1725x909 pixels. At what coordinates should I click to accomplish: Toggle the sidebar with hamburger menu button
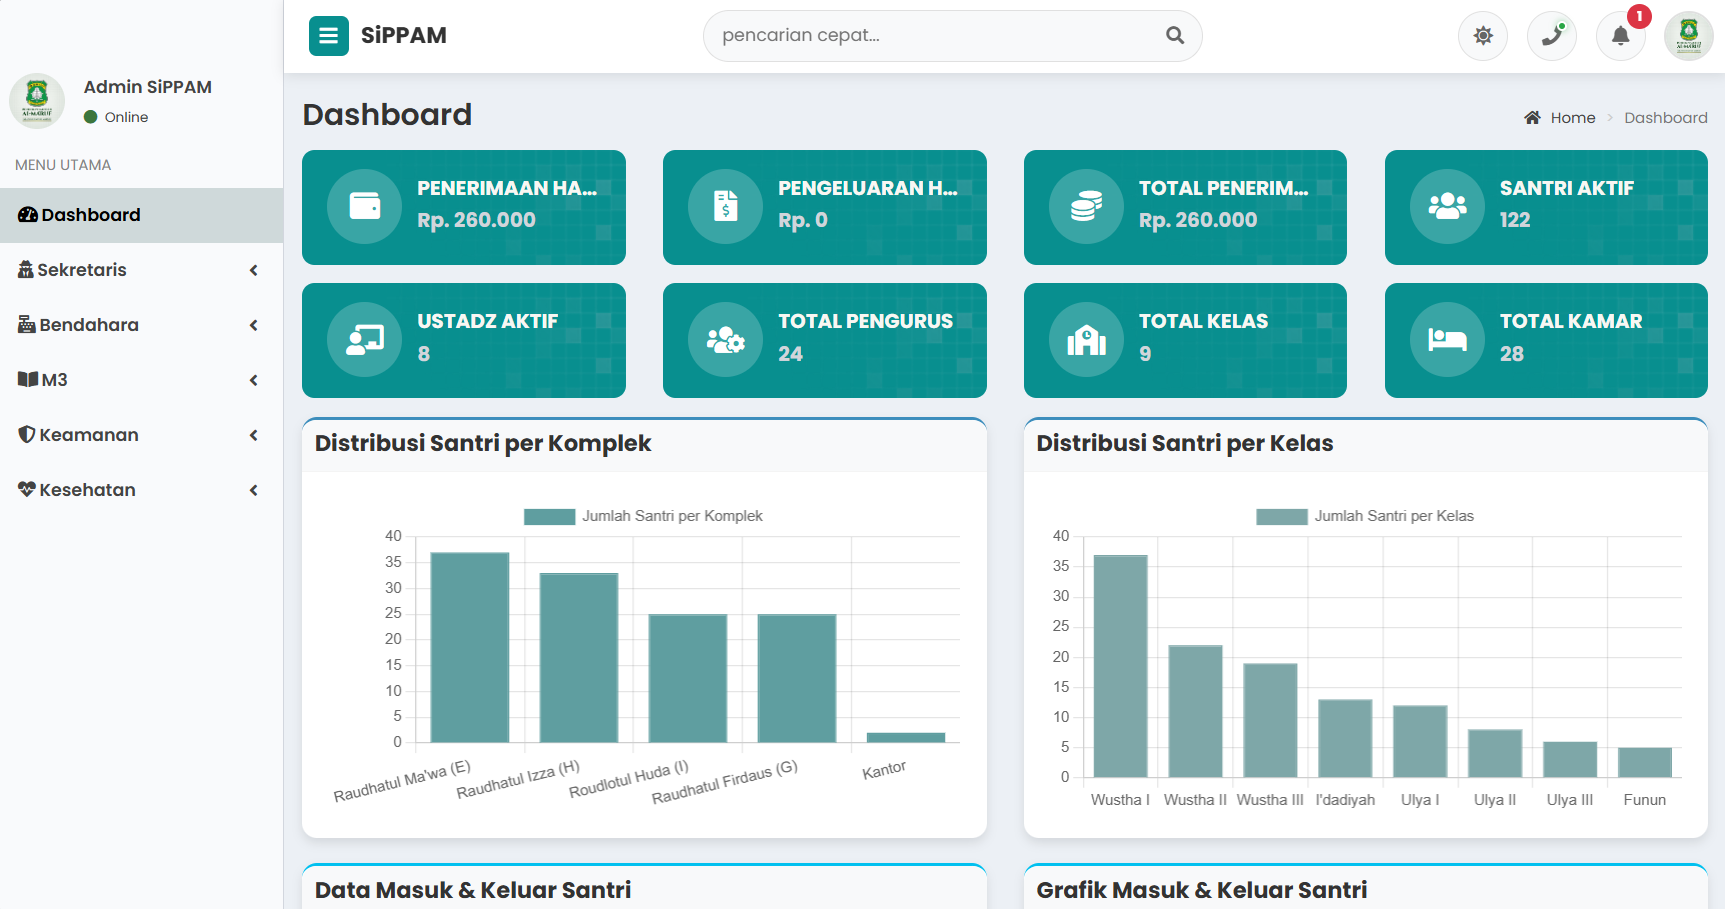click(328, 36)
